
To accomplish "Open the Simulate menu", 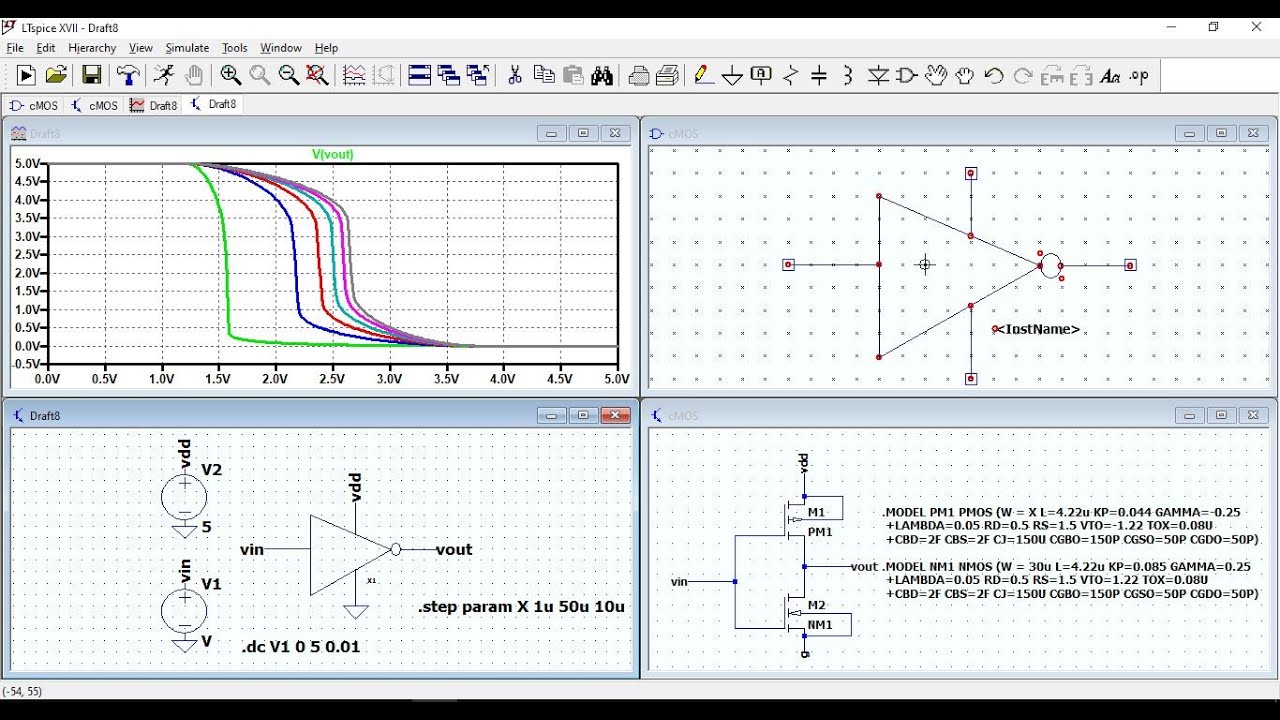I will [187, 47].
